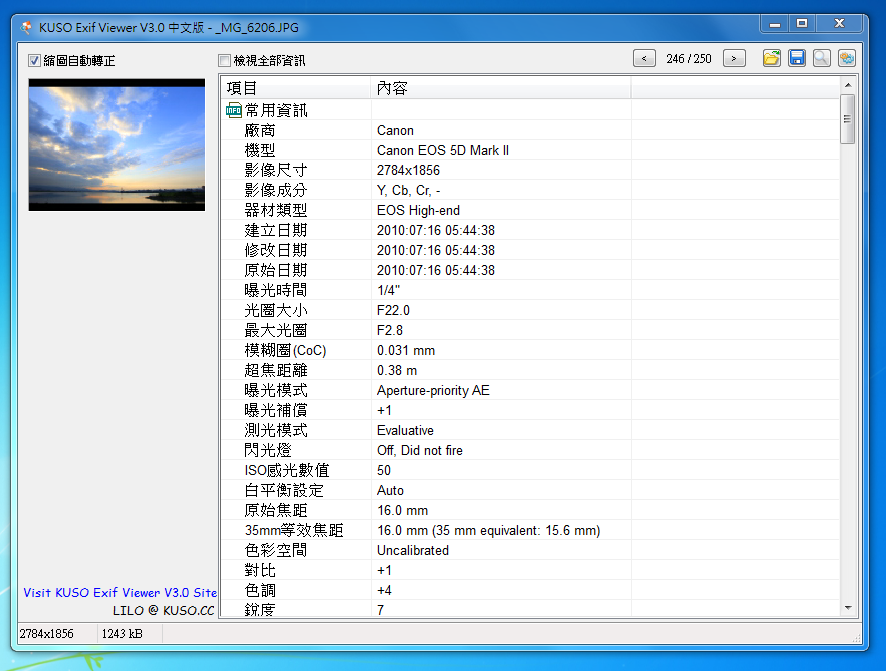Viewport: 886px width, 671px height.
Task: Open an image file with the folder icon
Action: (771, 58)
